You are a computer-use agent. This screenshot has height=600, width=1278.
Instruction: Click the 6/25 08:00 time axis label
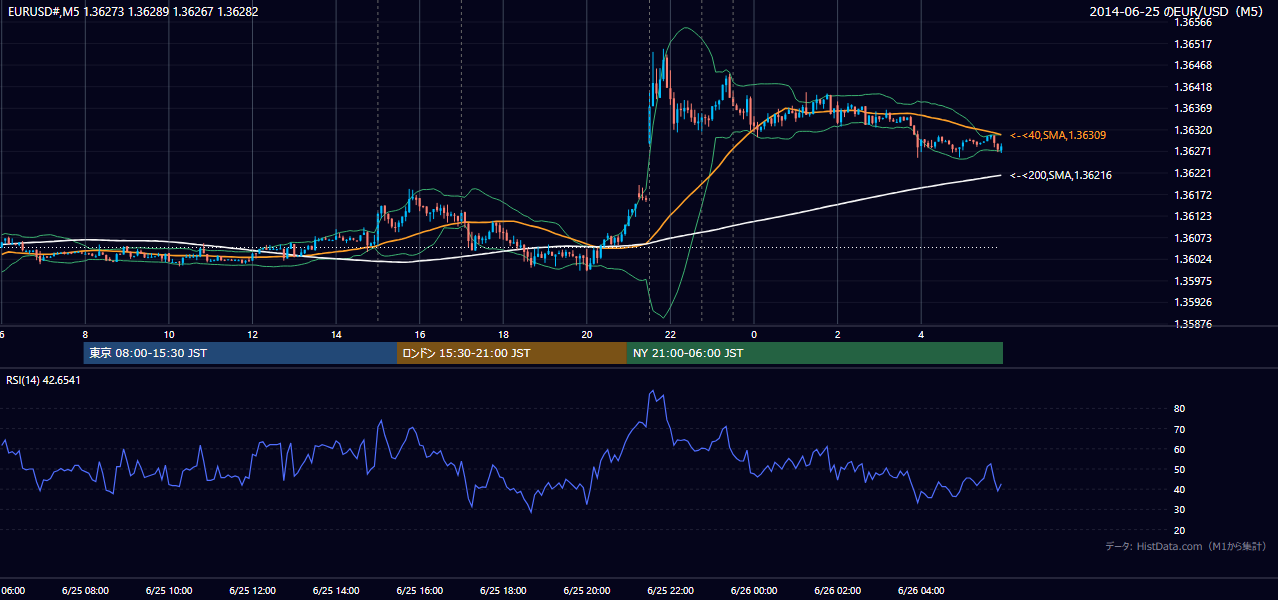coord(85,591)
